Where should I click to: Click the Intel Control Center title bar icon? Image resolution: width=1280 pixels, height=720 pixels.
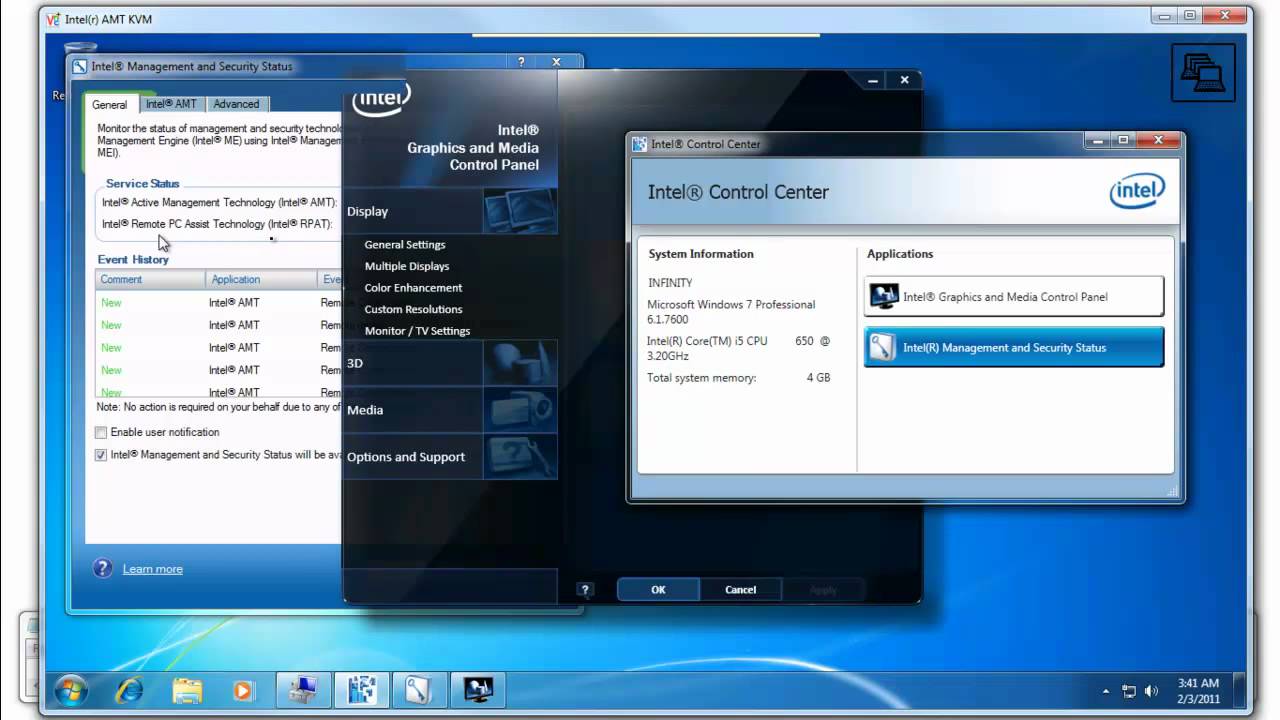click(x=640, y=144)
